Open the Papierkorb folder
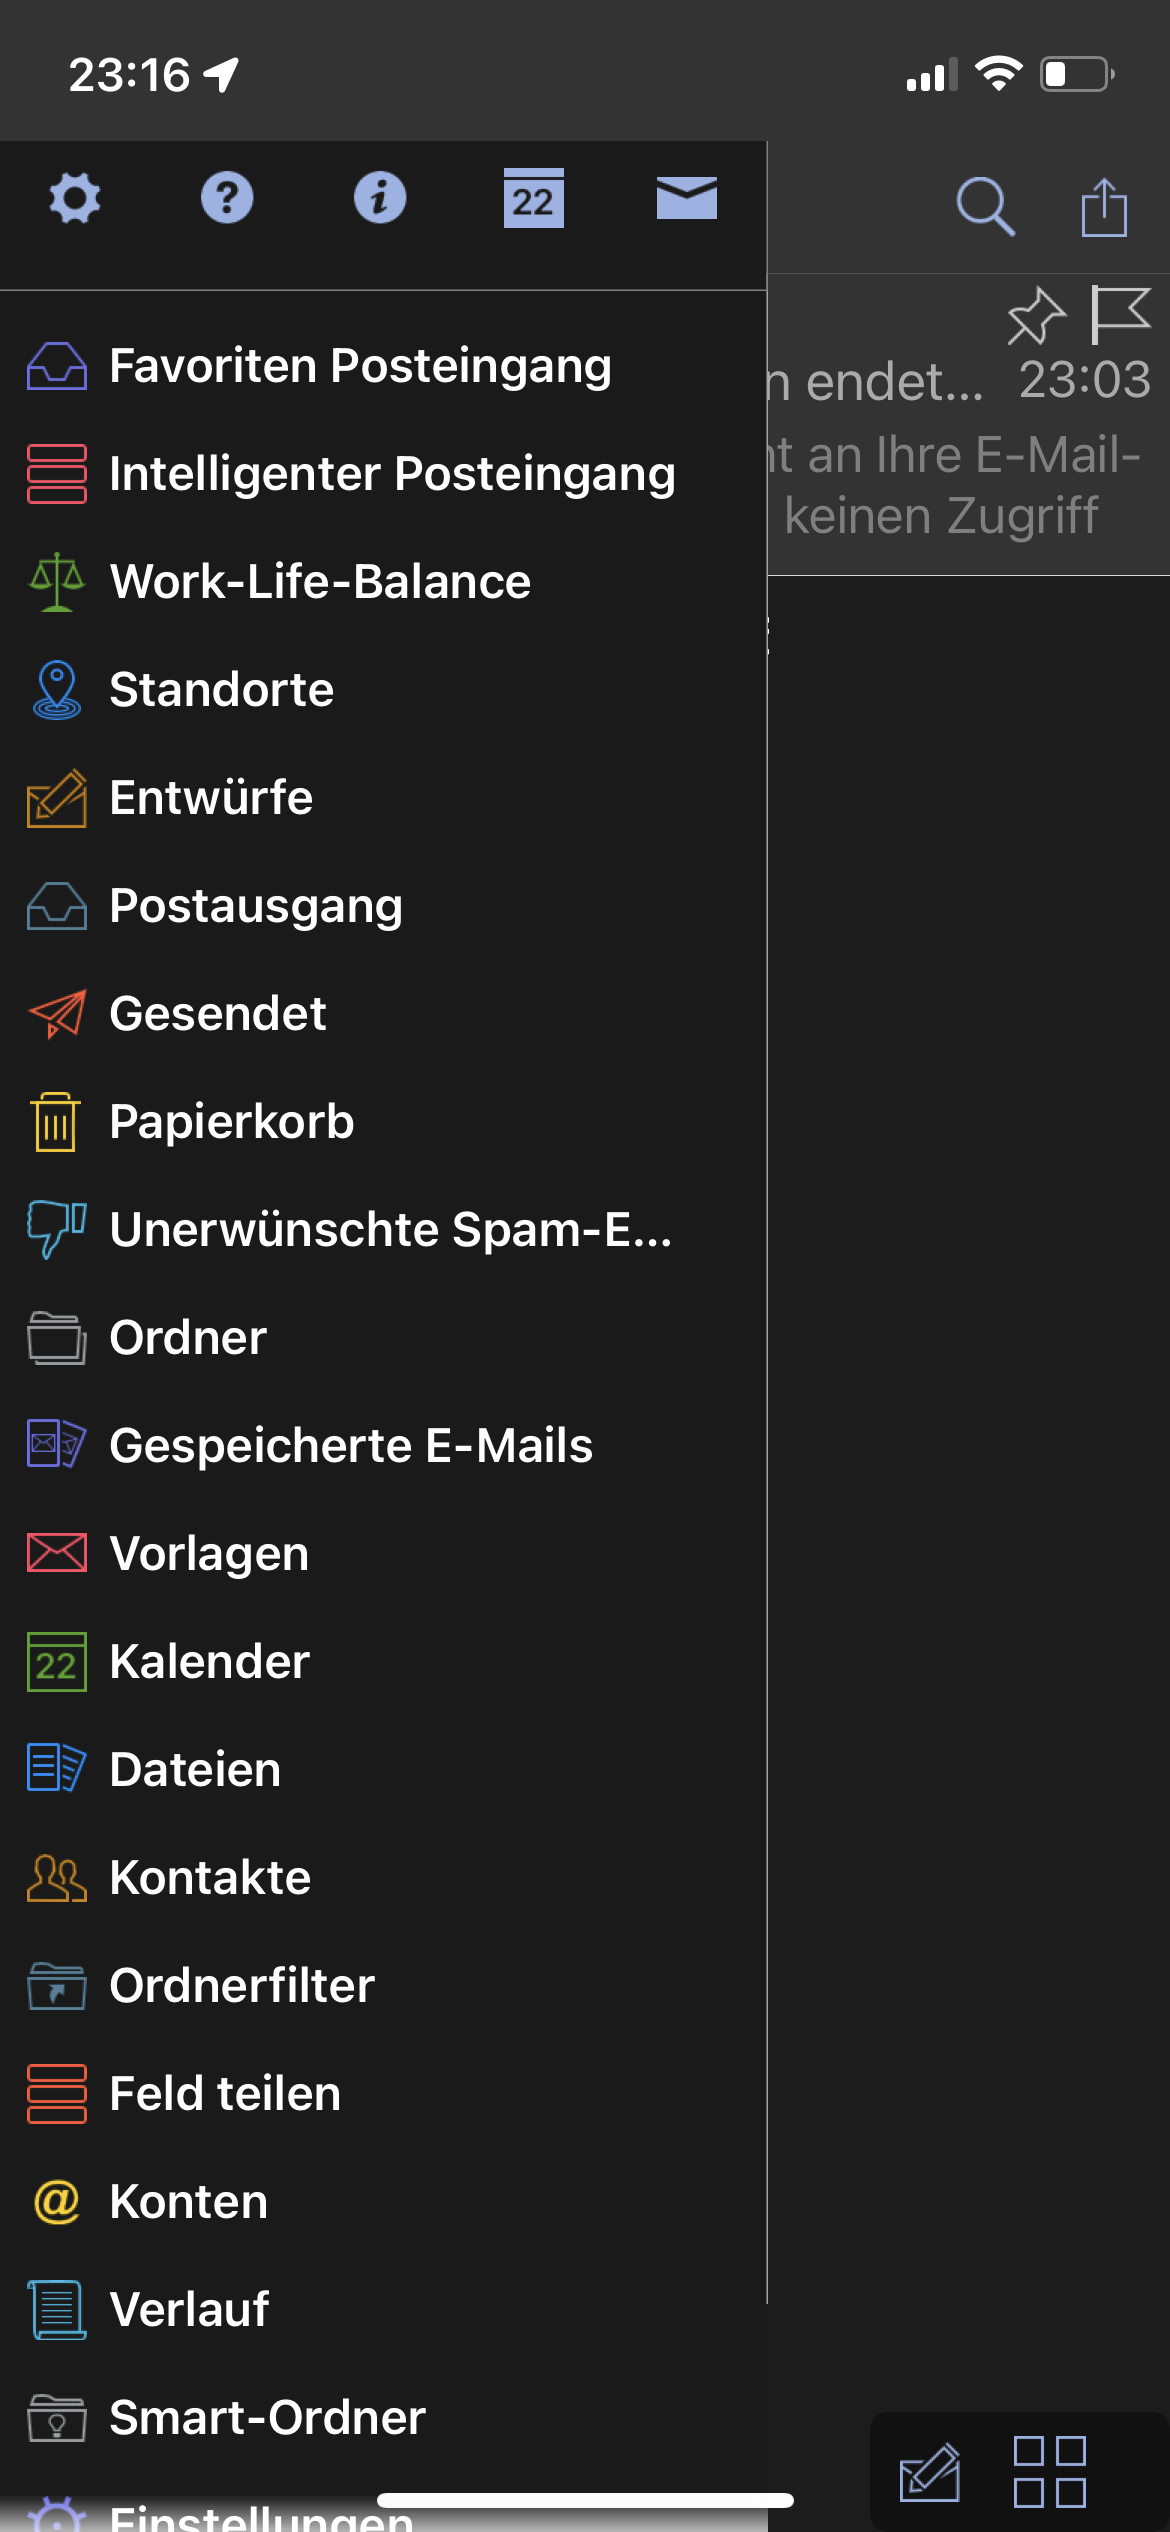 [231, 1122]
